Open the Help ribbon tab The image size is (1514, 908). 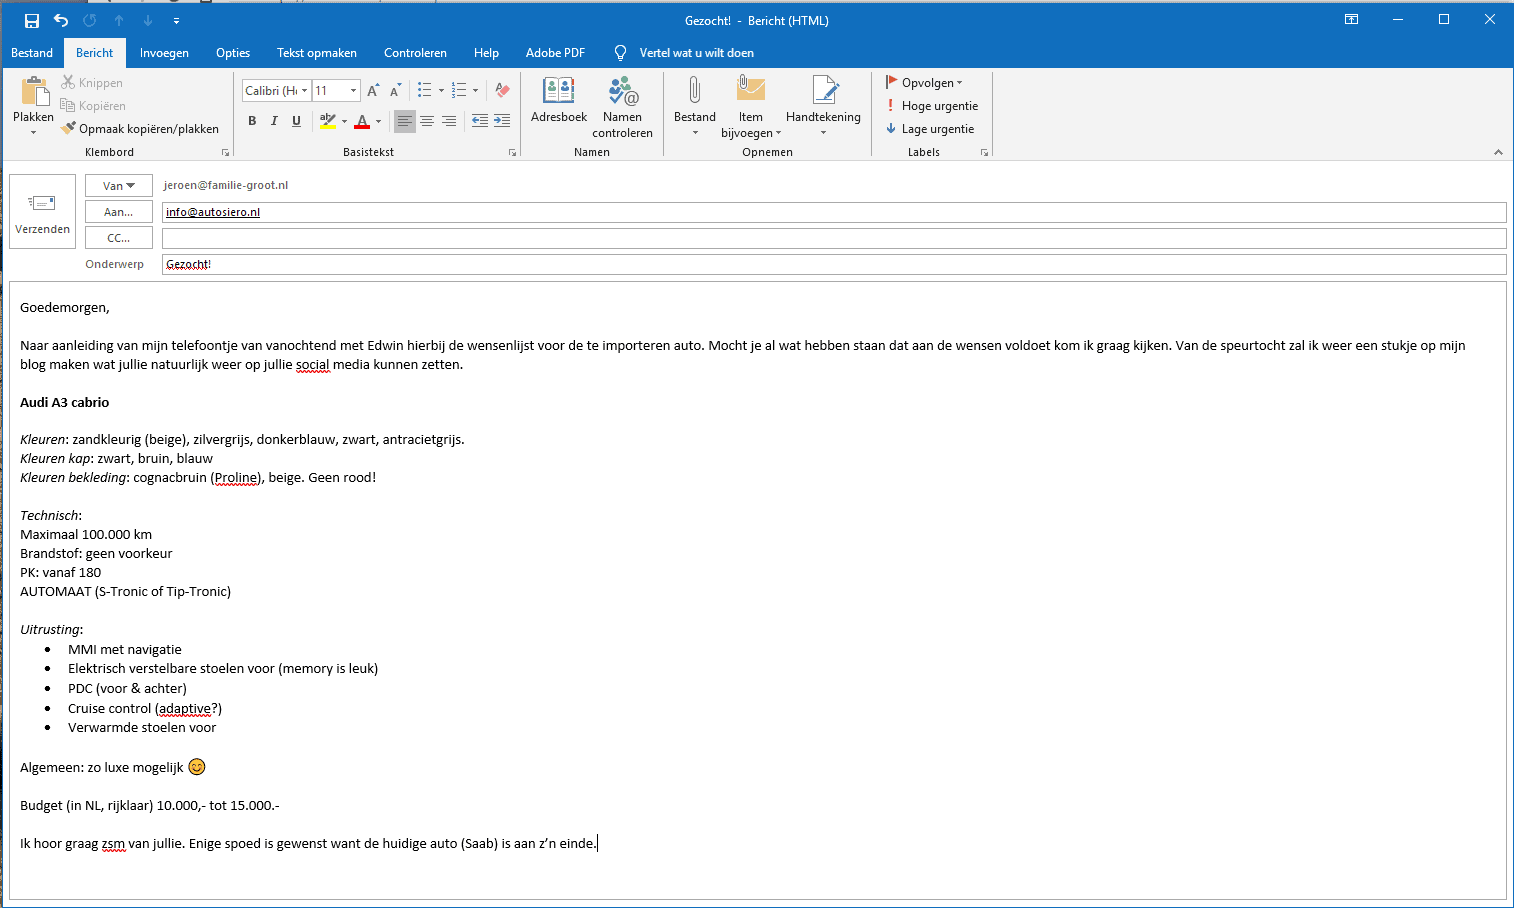click(x=486, y=53)
